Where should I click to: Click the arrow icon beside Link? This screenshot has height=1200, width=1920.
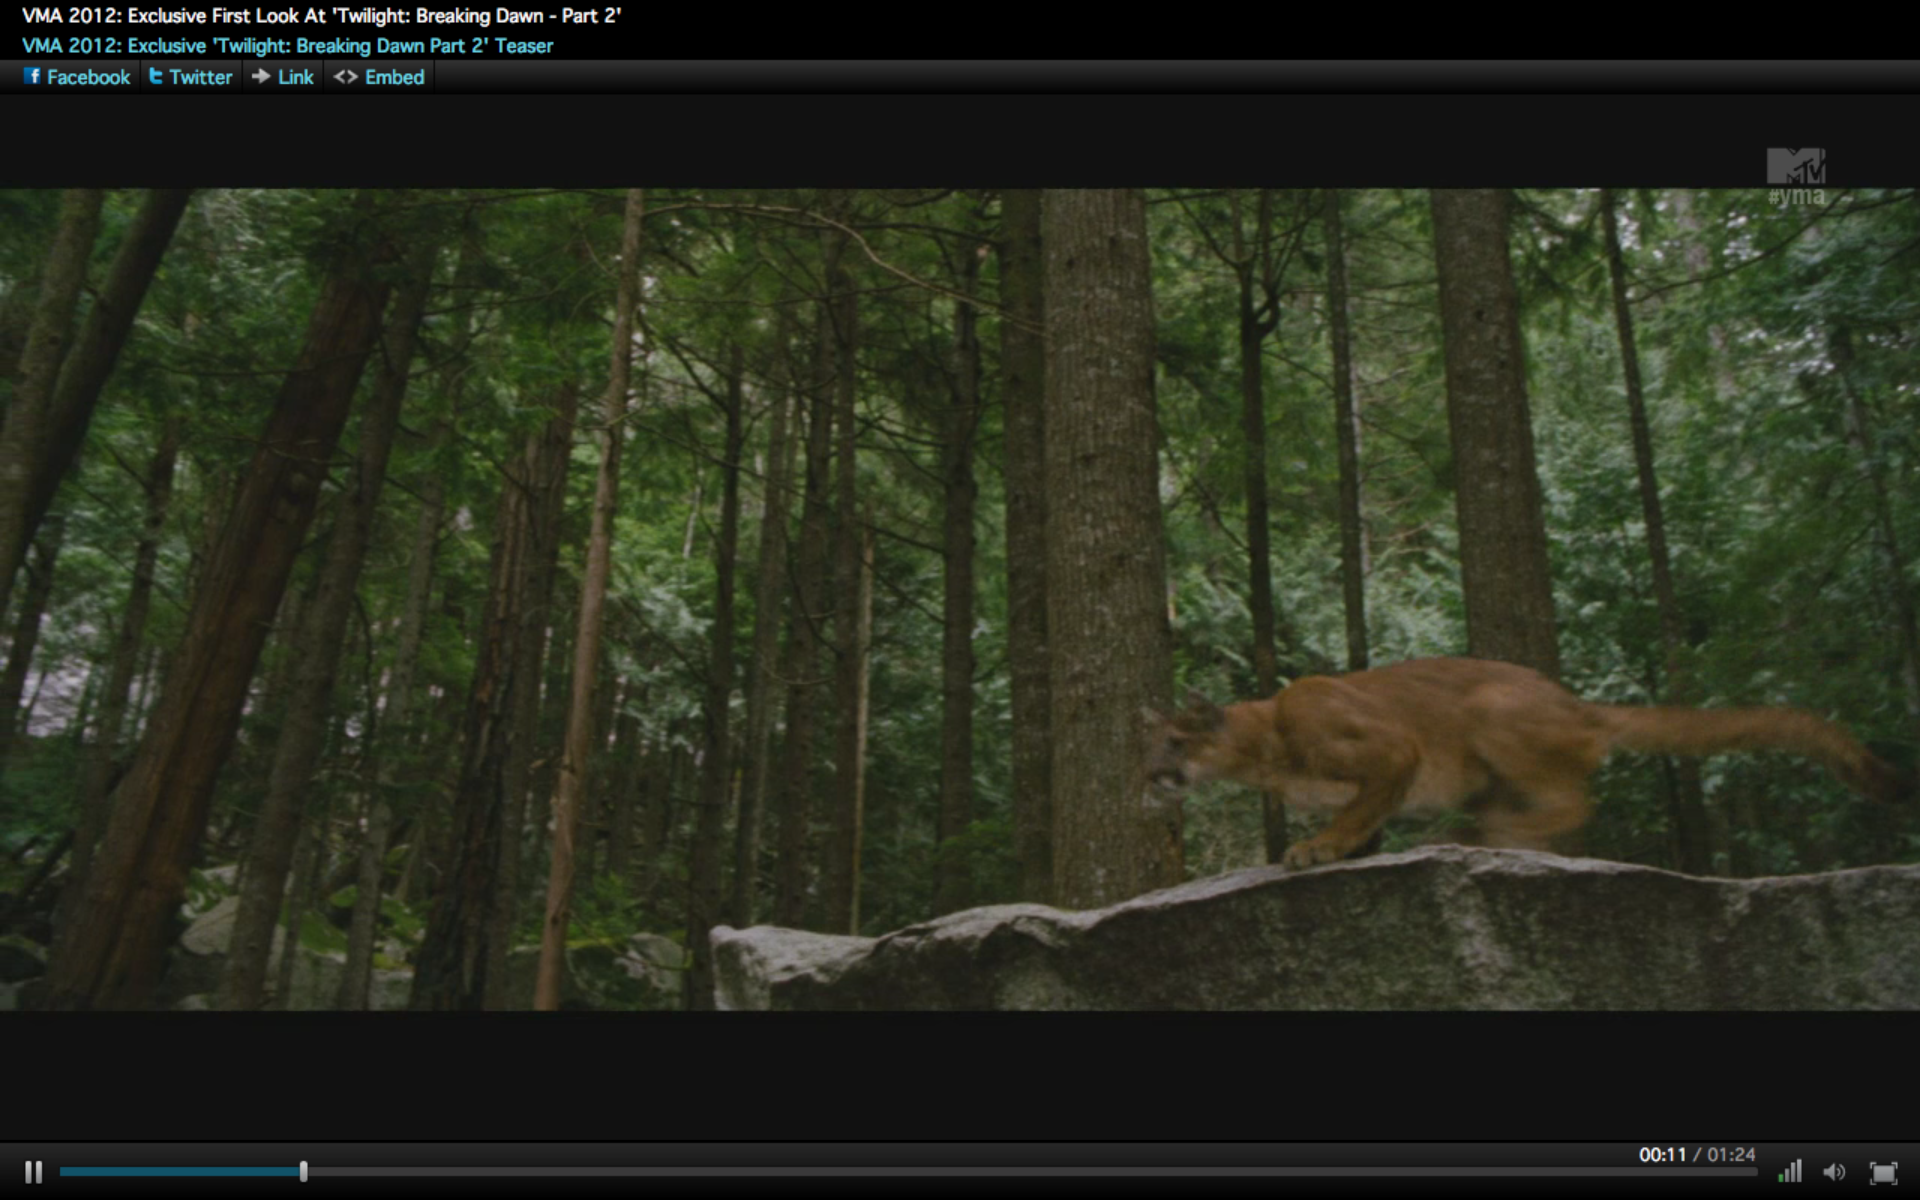pos(261,76)
